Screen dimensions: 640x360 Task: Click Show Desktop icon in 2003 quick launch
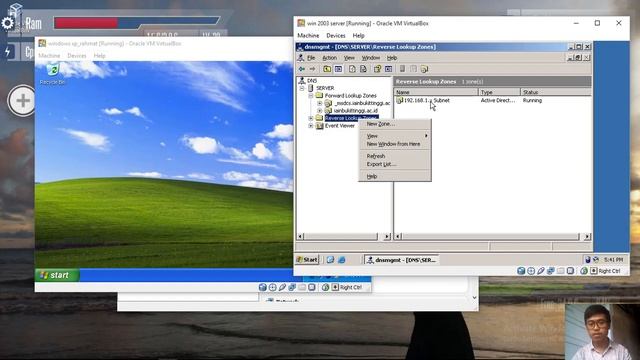pos(330,260)
